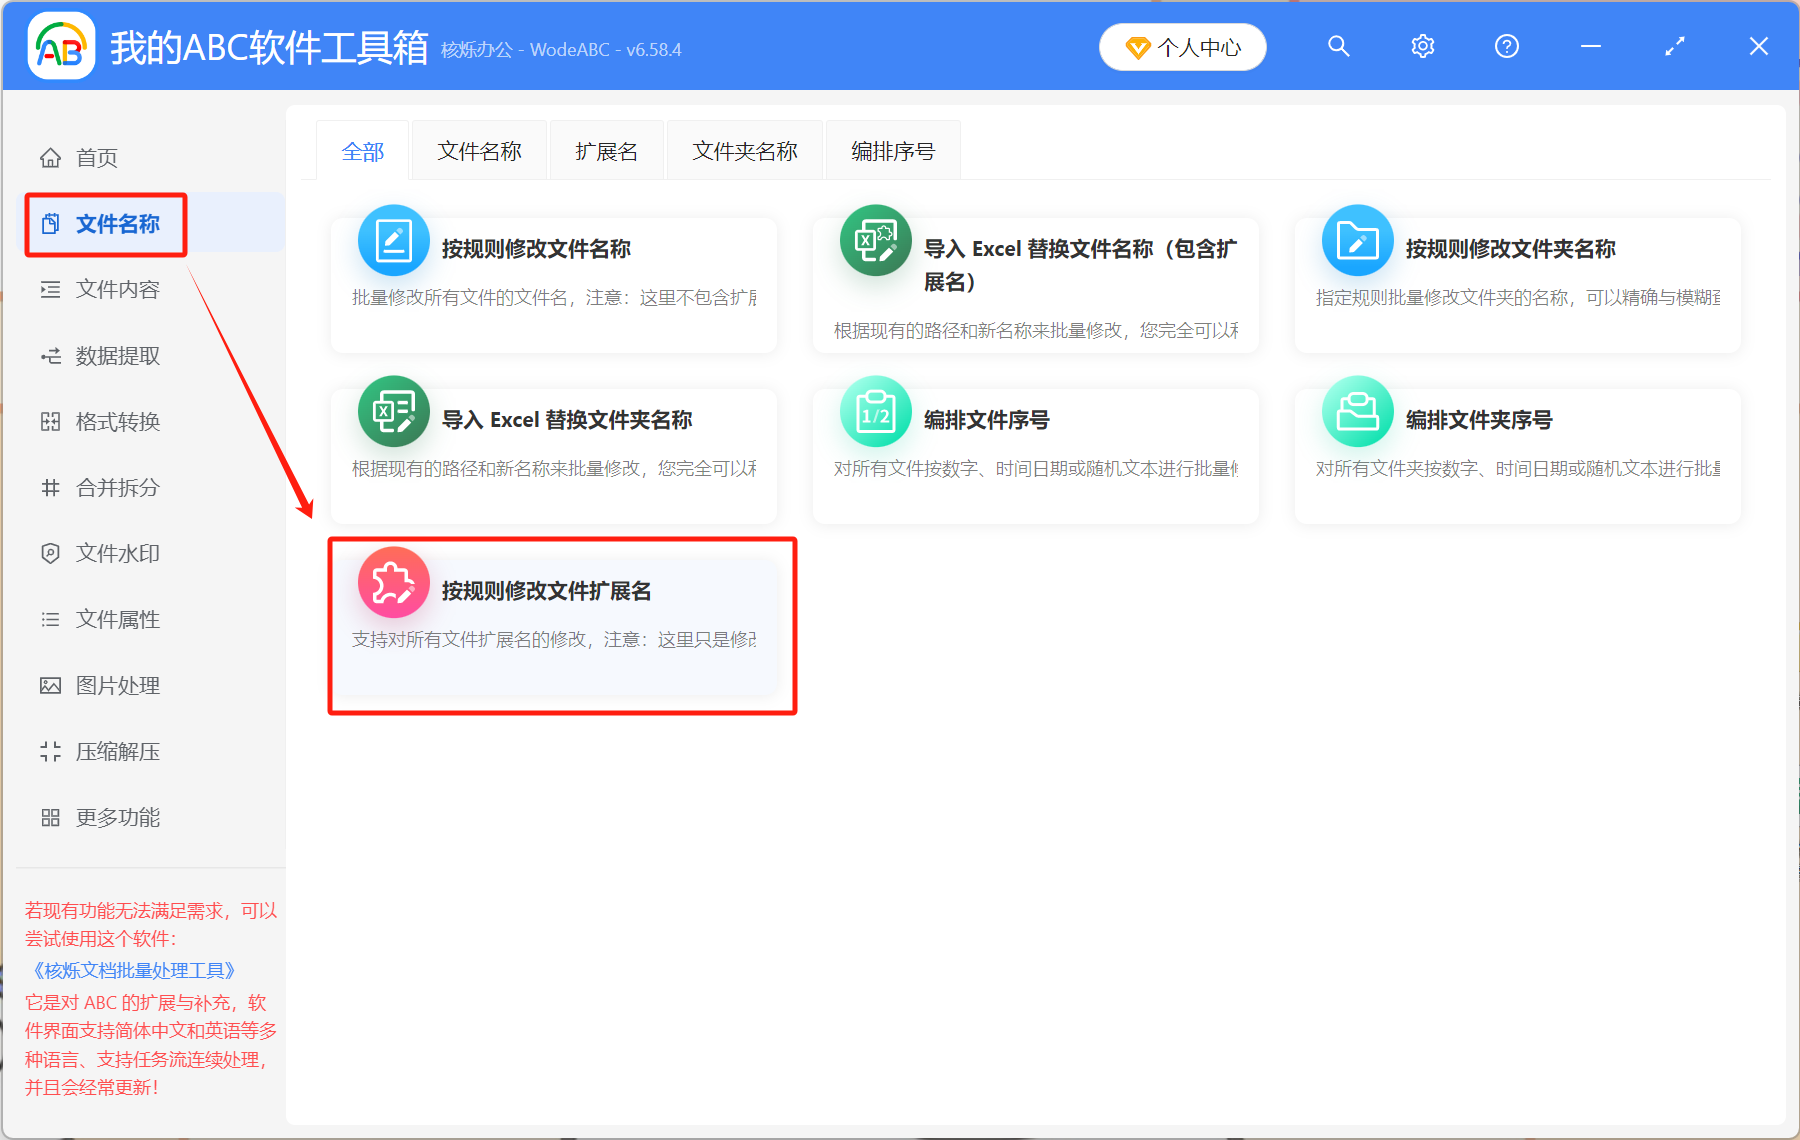Open the 《核烁文档批量处理工具》 link

(131, 970)
